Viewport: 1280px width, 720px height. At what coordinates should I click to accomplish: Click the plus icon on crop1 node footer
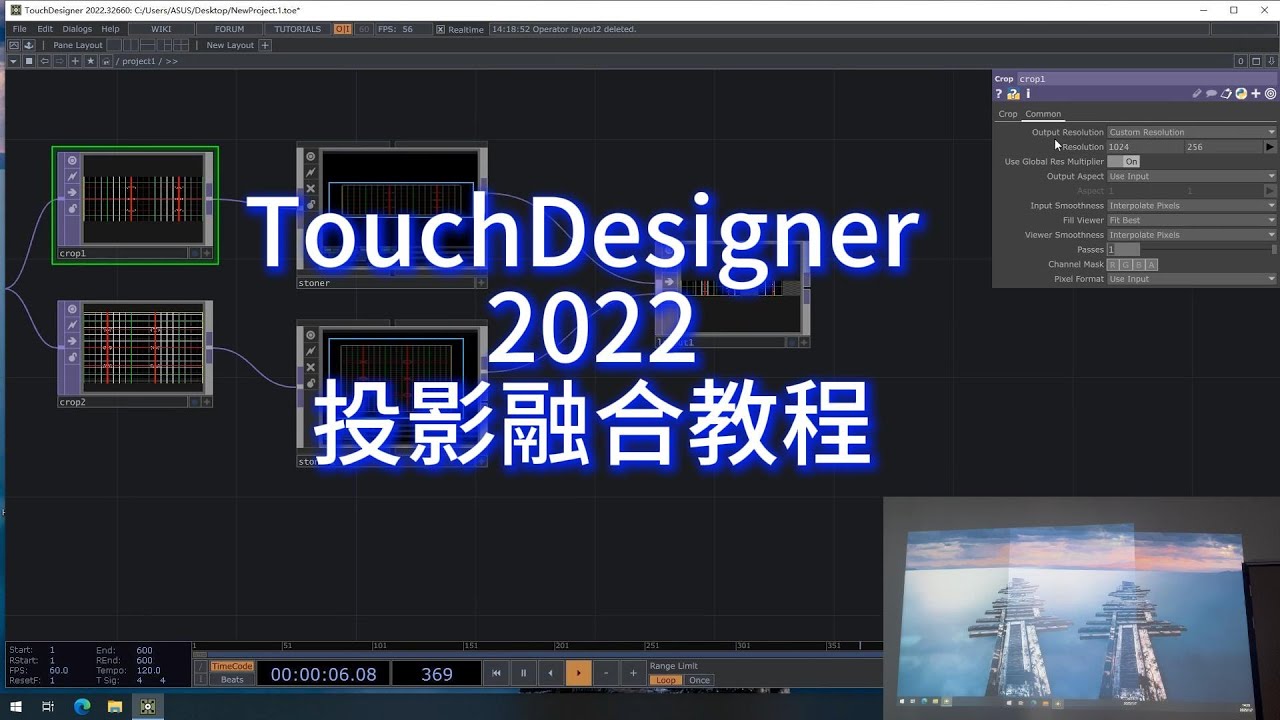coord(207,254)
